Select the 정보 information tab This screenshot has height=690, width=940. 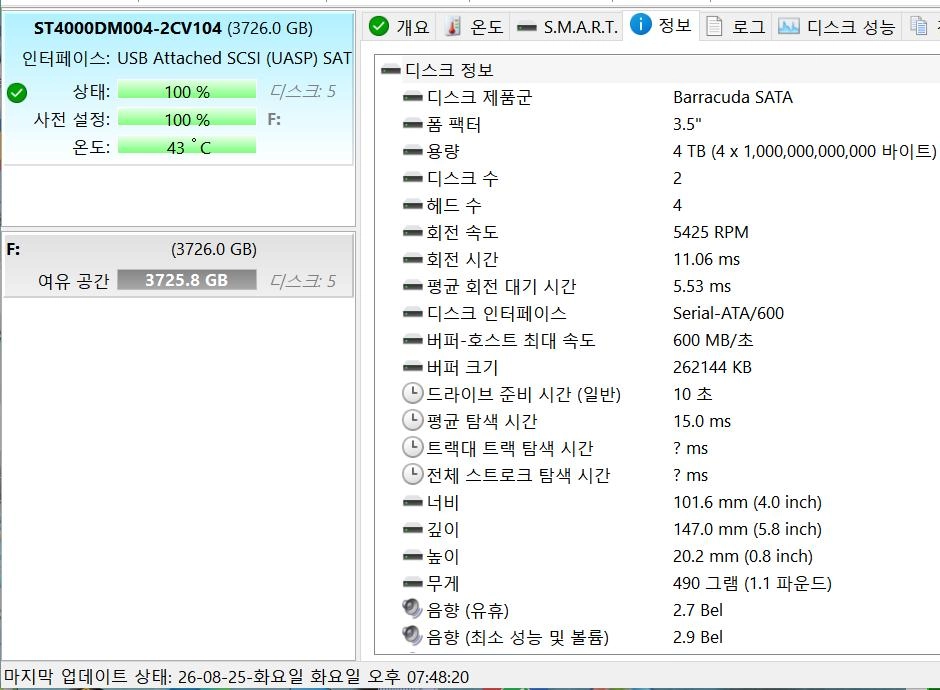coord(661,25)
